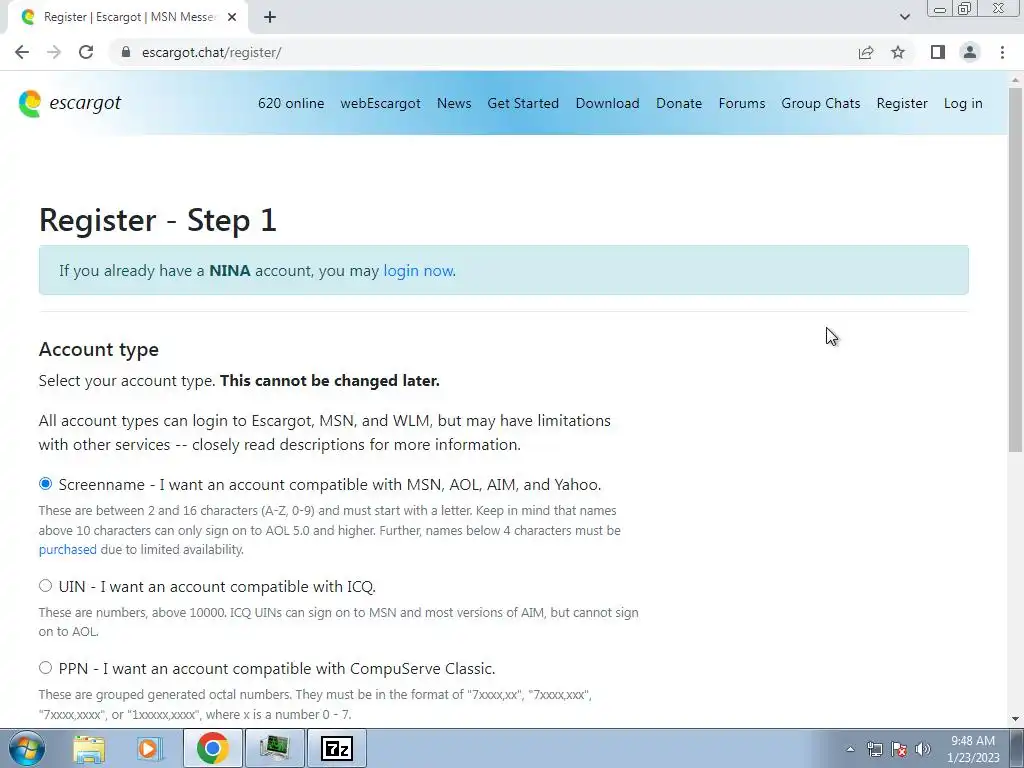Select the UIN account type
Screen dimensions: 1024x768
(x=45, y=586)
